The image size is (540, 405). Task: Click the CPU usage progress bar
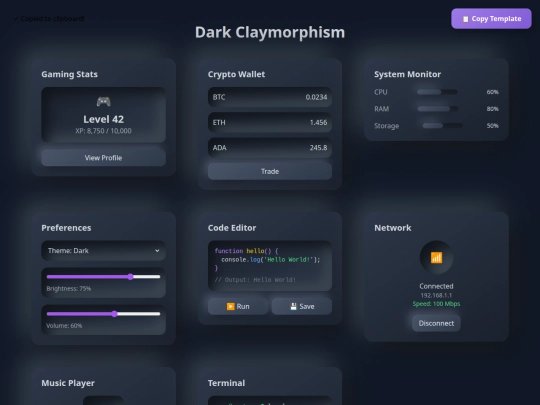(437, 92)
